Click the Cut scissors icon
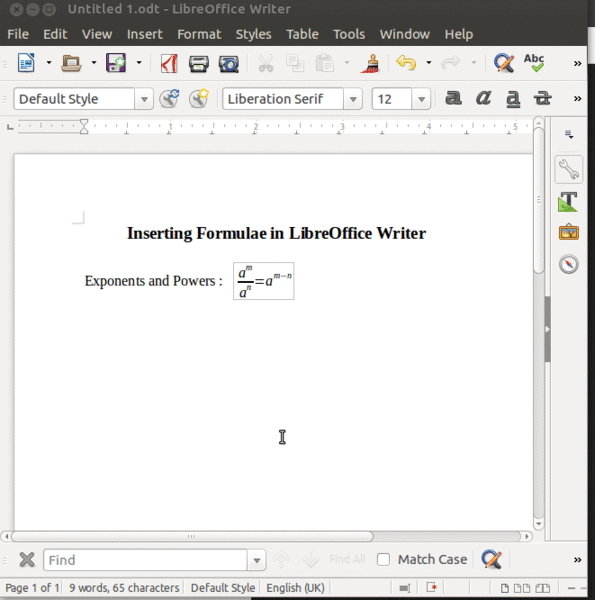Screen dimensions: 595x600 coord(266,63)
